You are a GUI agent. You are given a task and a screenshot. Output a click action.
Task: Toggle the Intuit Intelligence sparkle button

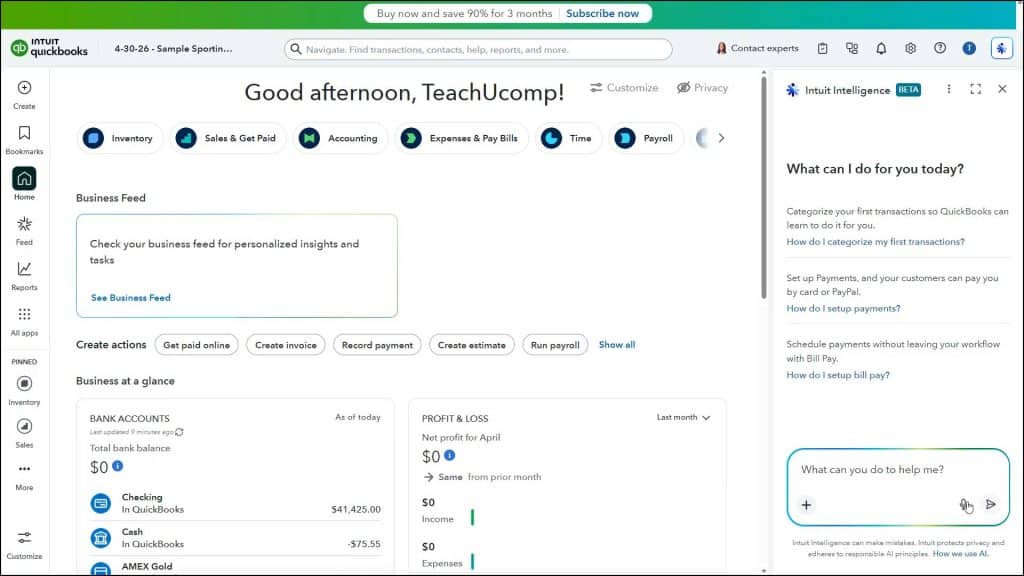pos(1001,48)
